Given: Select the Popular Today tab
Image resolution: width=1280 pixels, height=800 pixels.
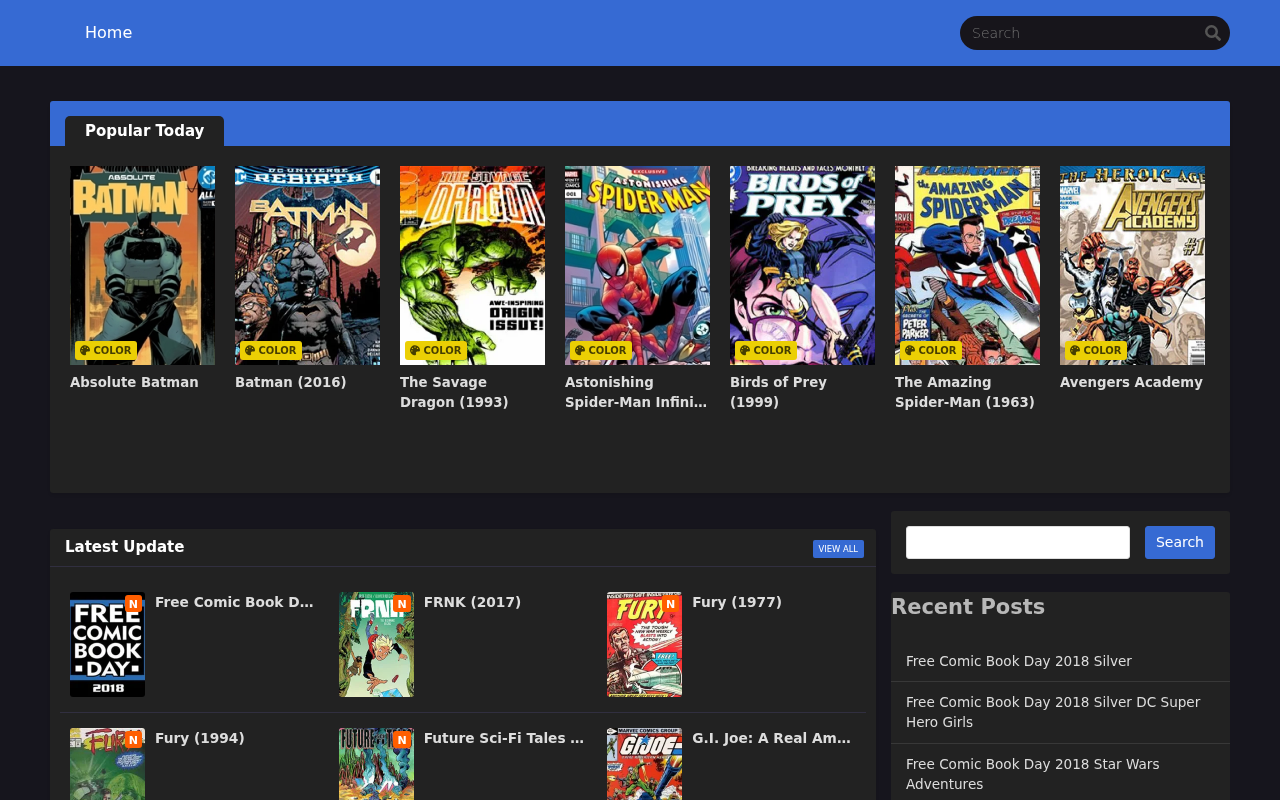Looking at the screenshot, I should (x=144, y=131).
